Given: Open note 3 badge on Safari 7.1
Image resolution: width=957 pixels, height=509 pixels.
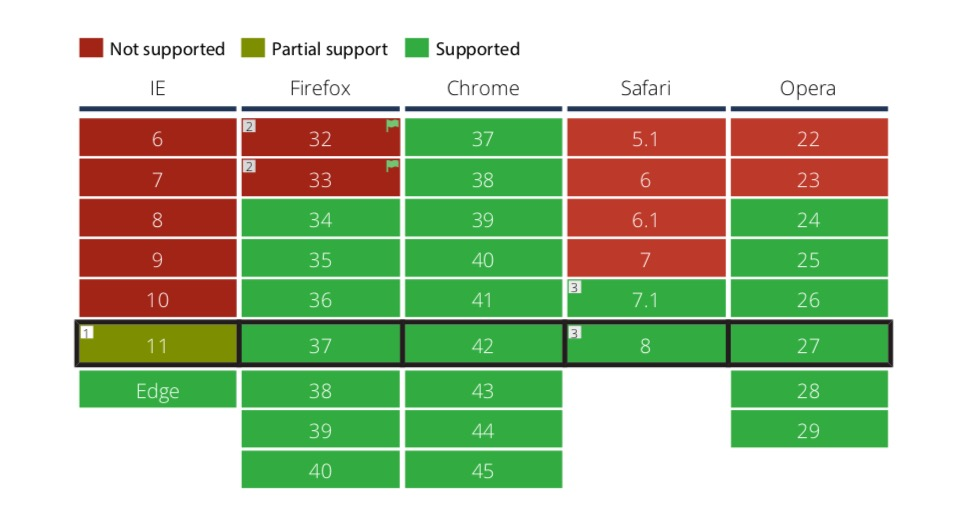Looking at the screenshot, I should click(574, 287).
